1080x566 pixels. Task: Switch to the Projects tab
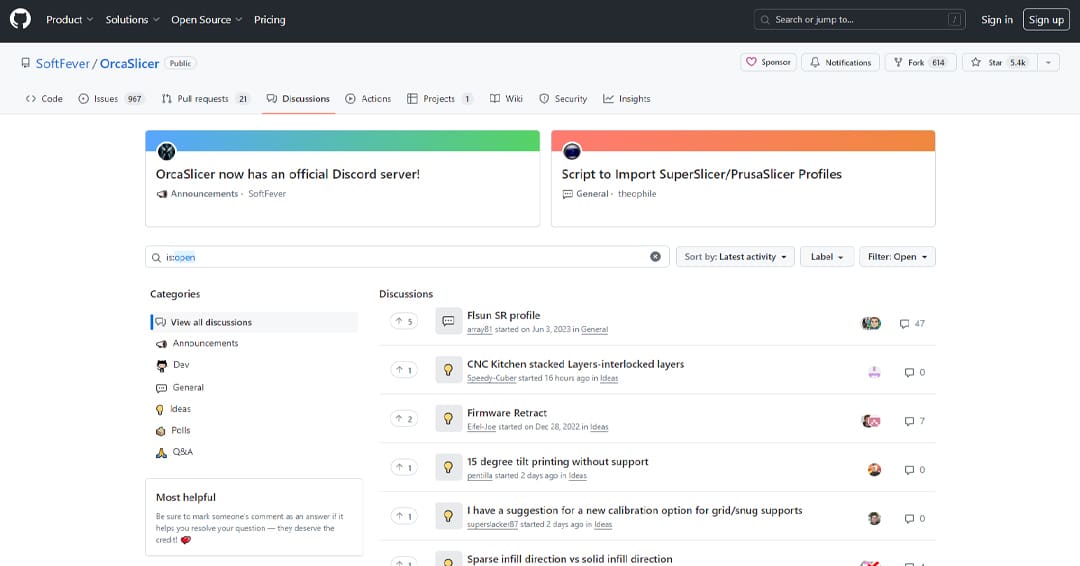pyautogui.click(x=439, y=98)
